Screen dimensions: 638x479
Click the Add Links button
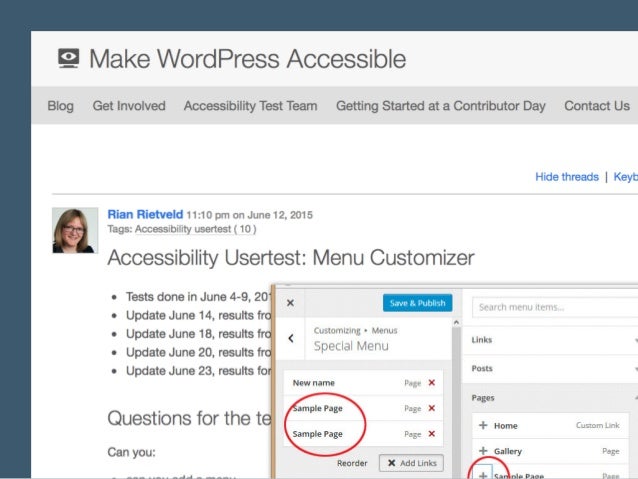[x=411, y=463]
